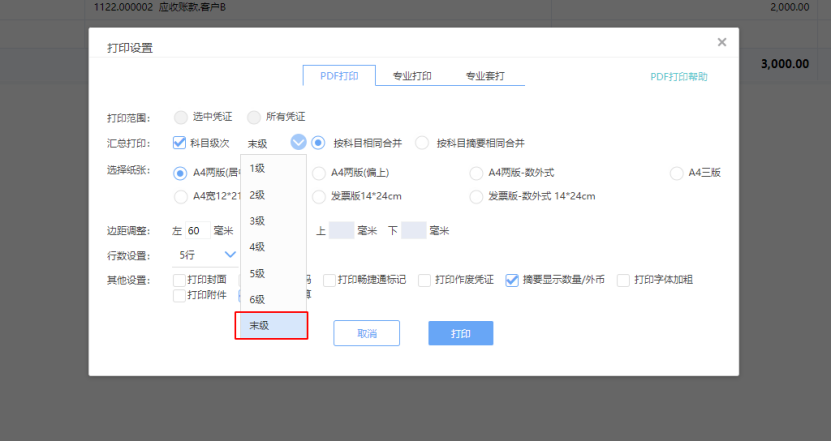Image resolution: width=831 pixels, height=442 pixels.
Task: Switch to the 专业打印 tab
Action: (412, 76)
